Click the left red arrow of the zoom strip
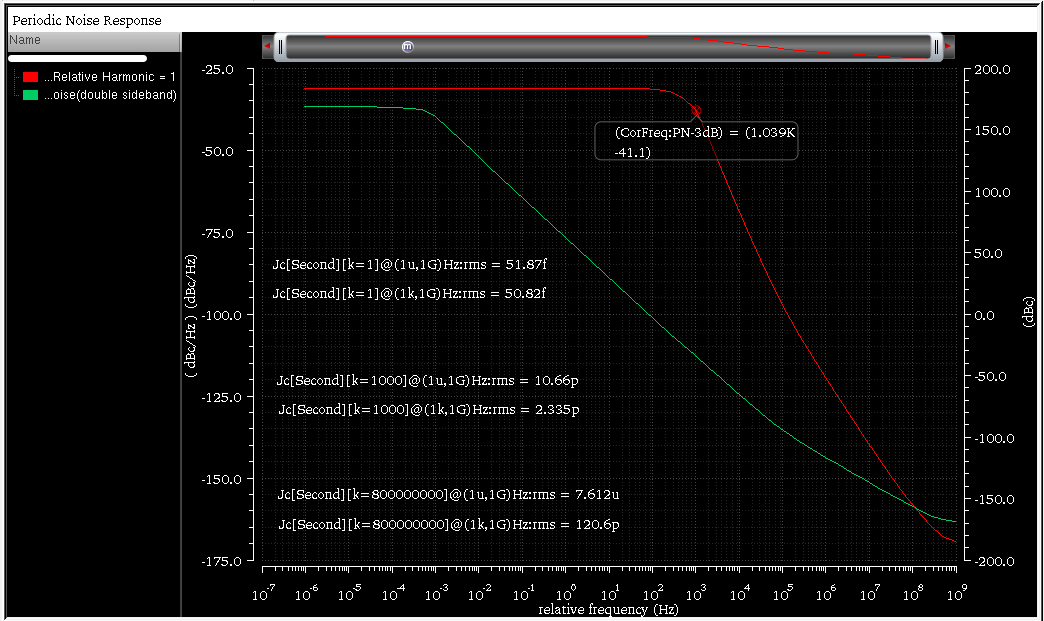Image resolution: width=1044 pixels, height=621 pixels. (x=267, y=46)
